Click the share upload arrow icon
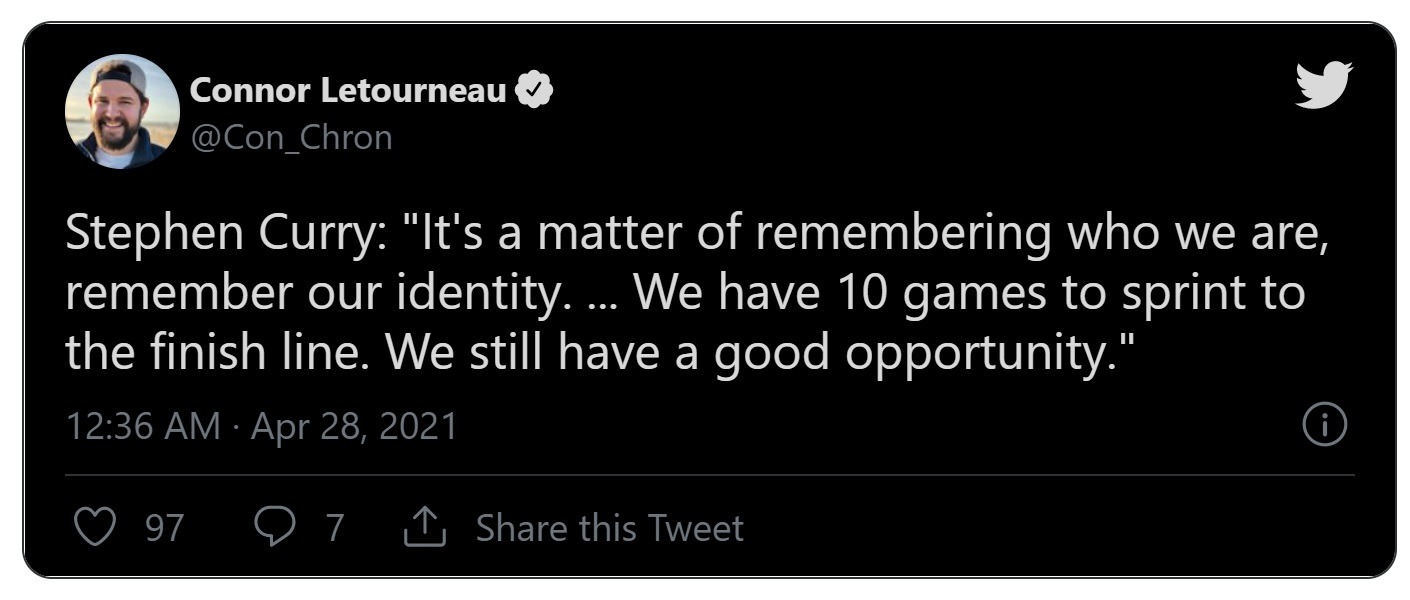 coord(424,527)
